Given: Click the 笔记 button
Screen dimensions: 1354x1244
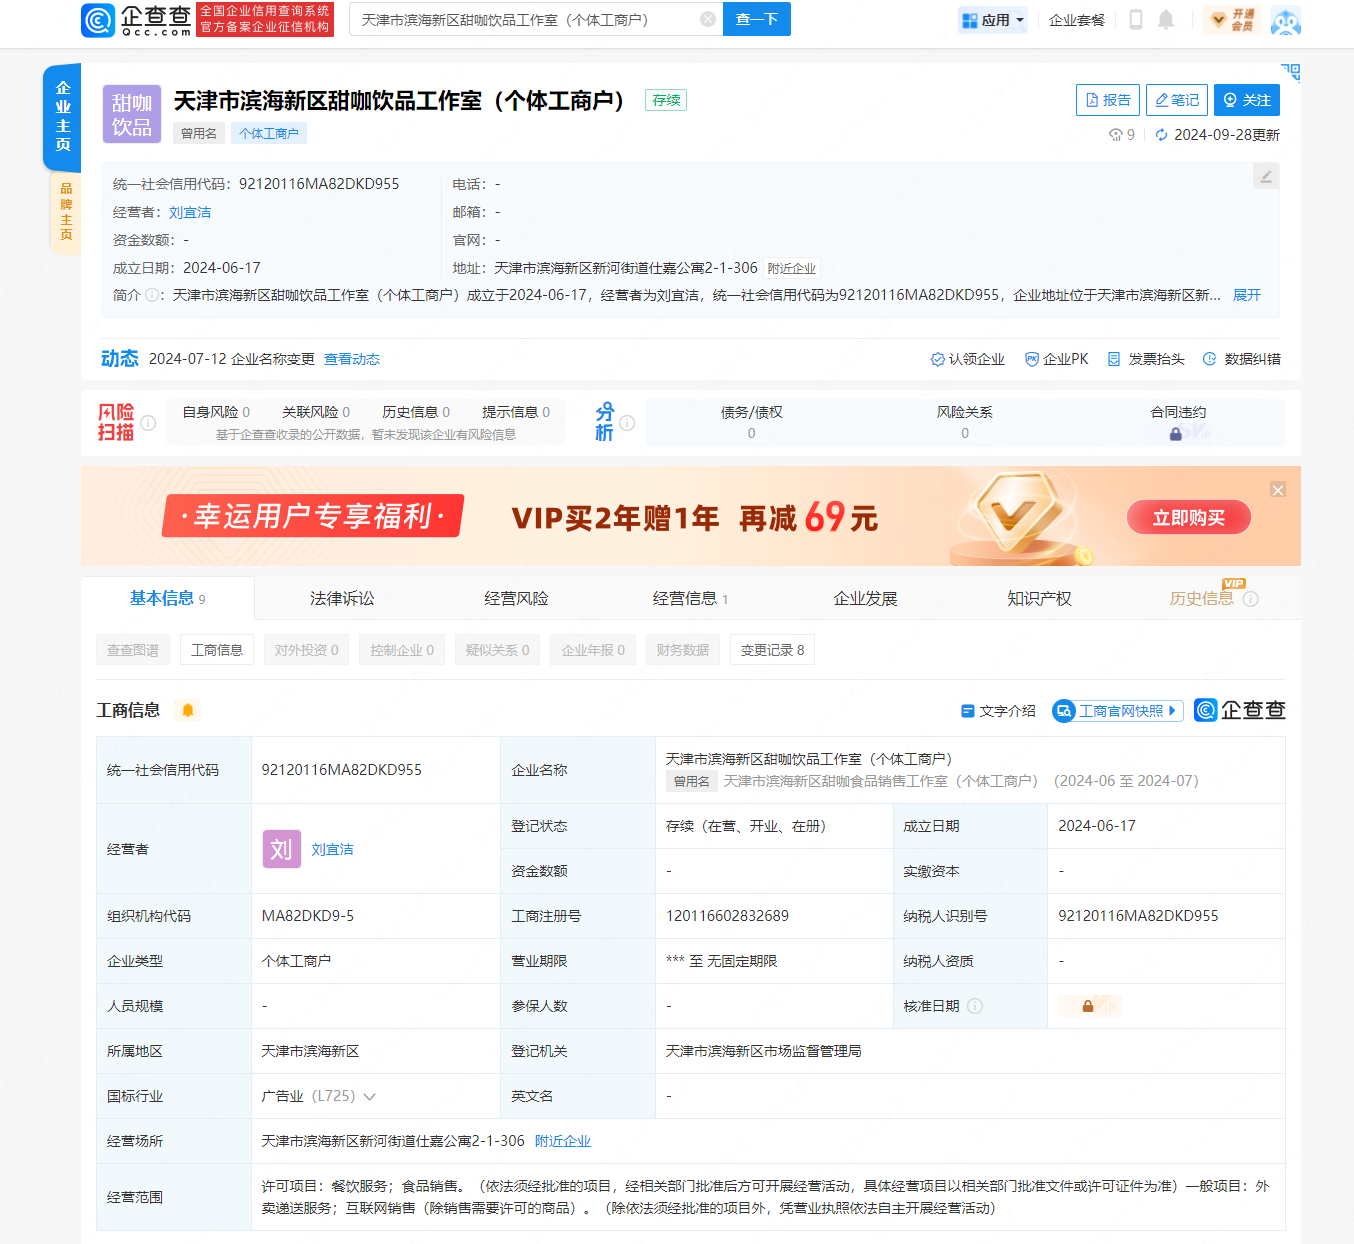Looking at the screenshot, I should tap(1177, 100).
